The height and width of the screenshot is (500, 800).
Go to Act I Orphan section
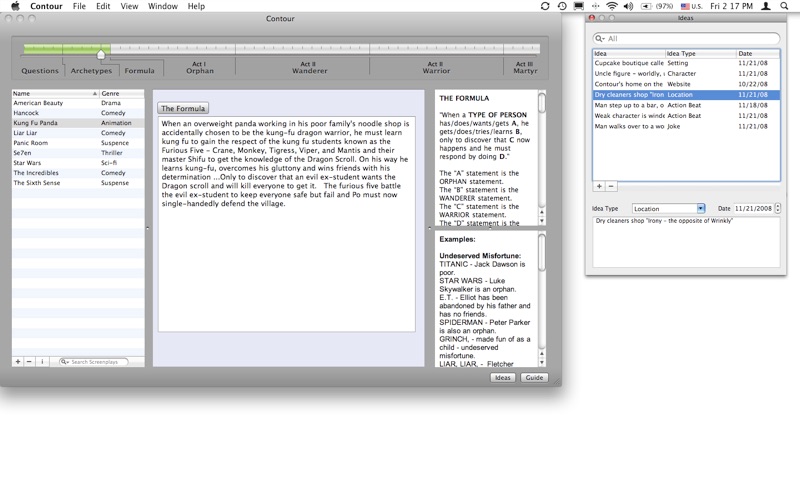tap(199, 67)
